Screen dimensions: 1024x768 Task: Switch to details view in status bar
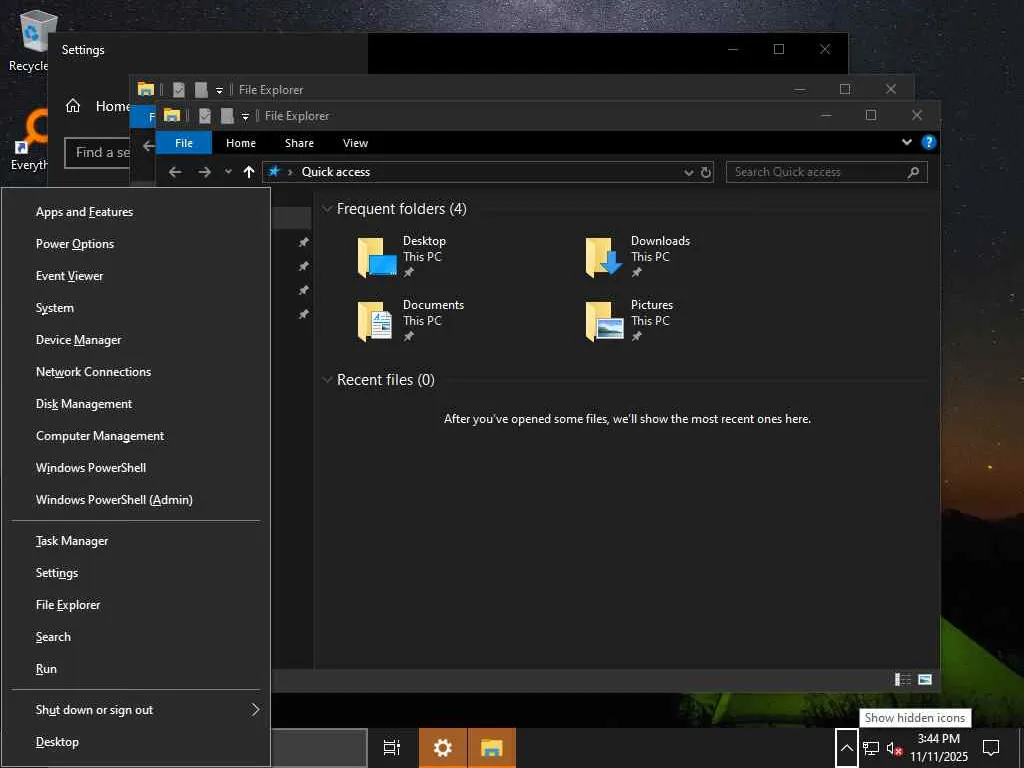click(903, 680)
